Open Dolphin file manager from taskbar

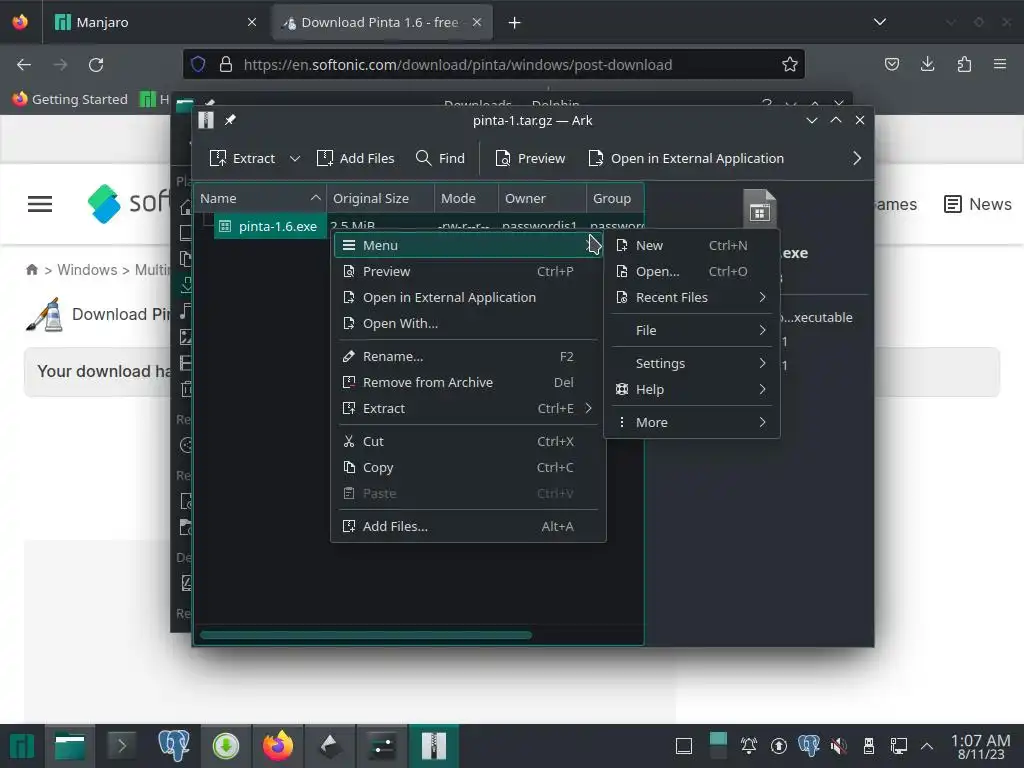point(69,746)
